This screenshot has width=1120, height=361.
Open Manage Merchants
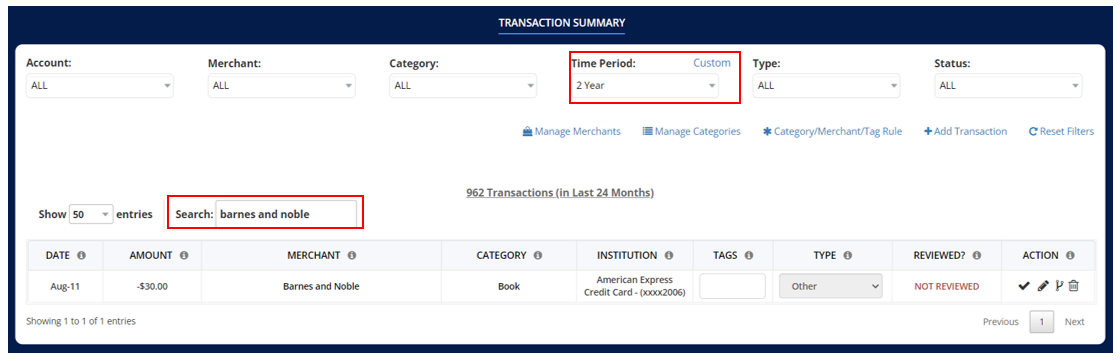click(571, 132)
